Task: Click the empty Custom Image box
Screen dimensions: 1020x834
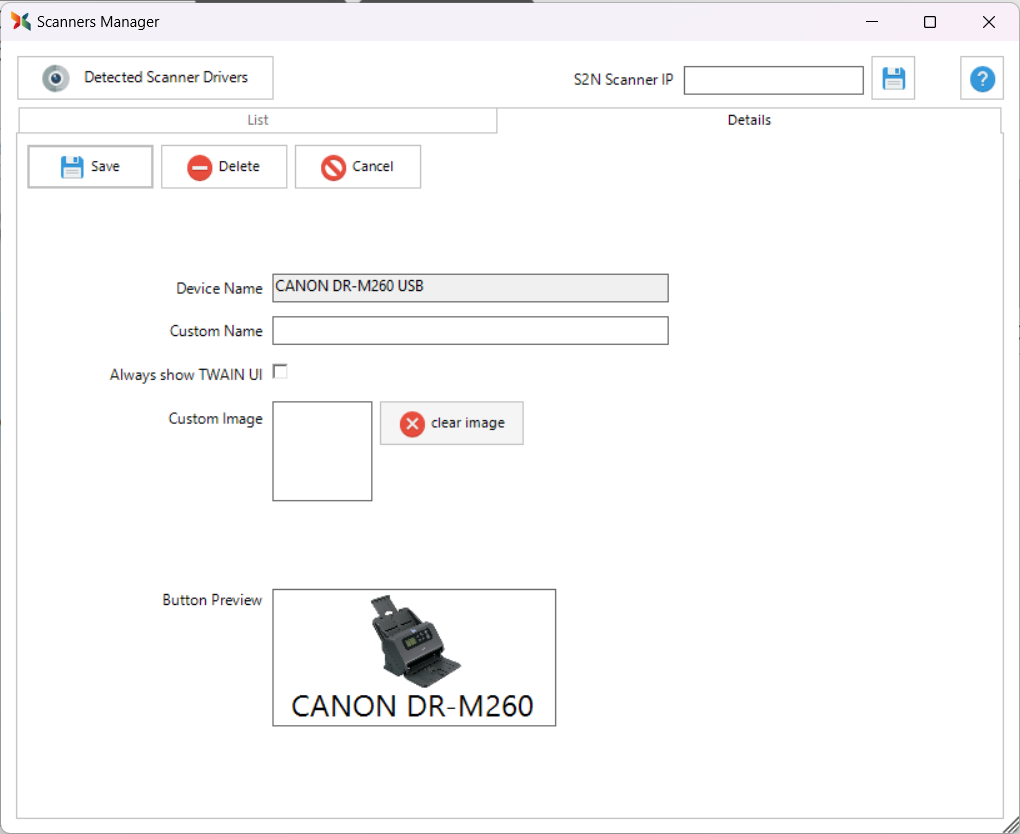Action: point(322,451)
